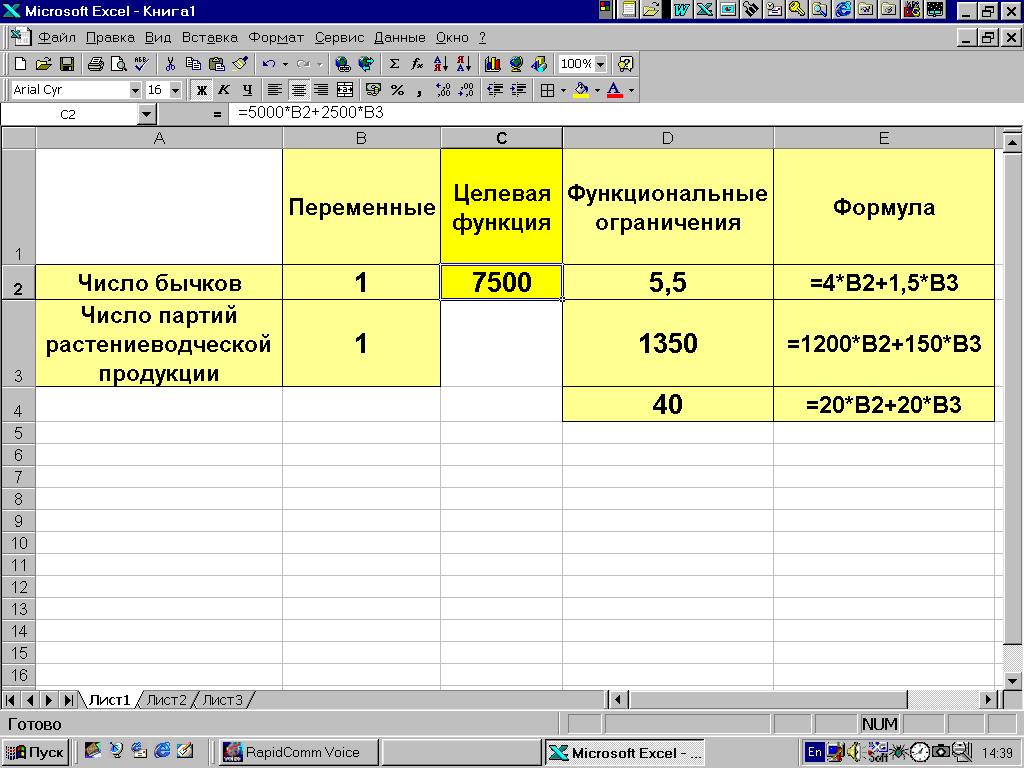Open the Name Box dropdown arrow
Viewport: 1024px width, 768px height.
(x=146, y=114)
